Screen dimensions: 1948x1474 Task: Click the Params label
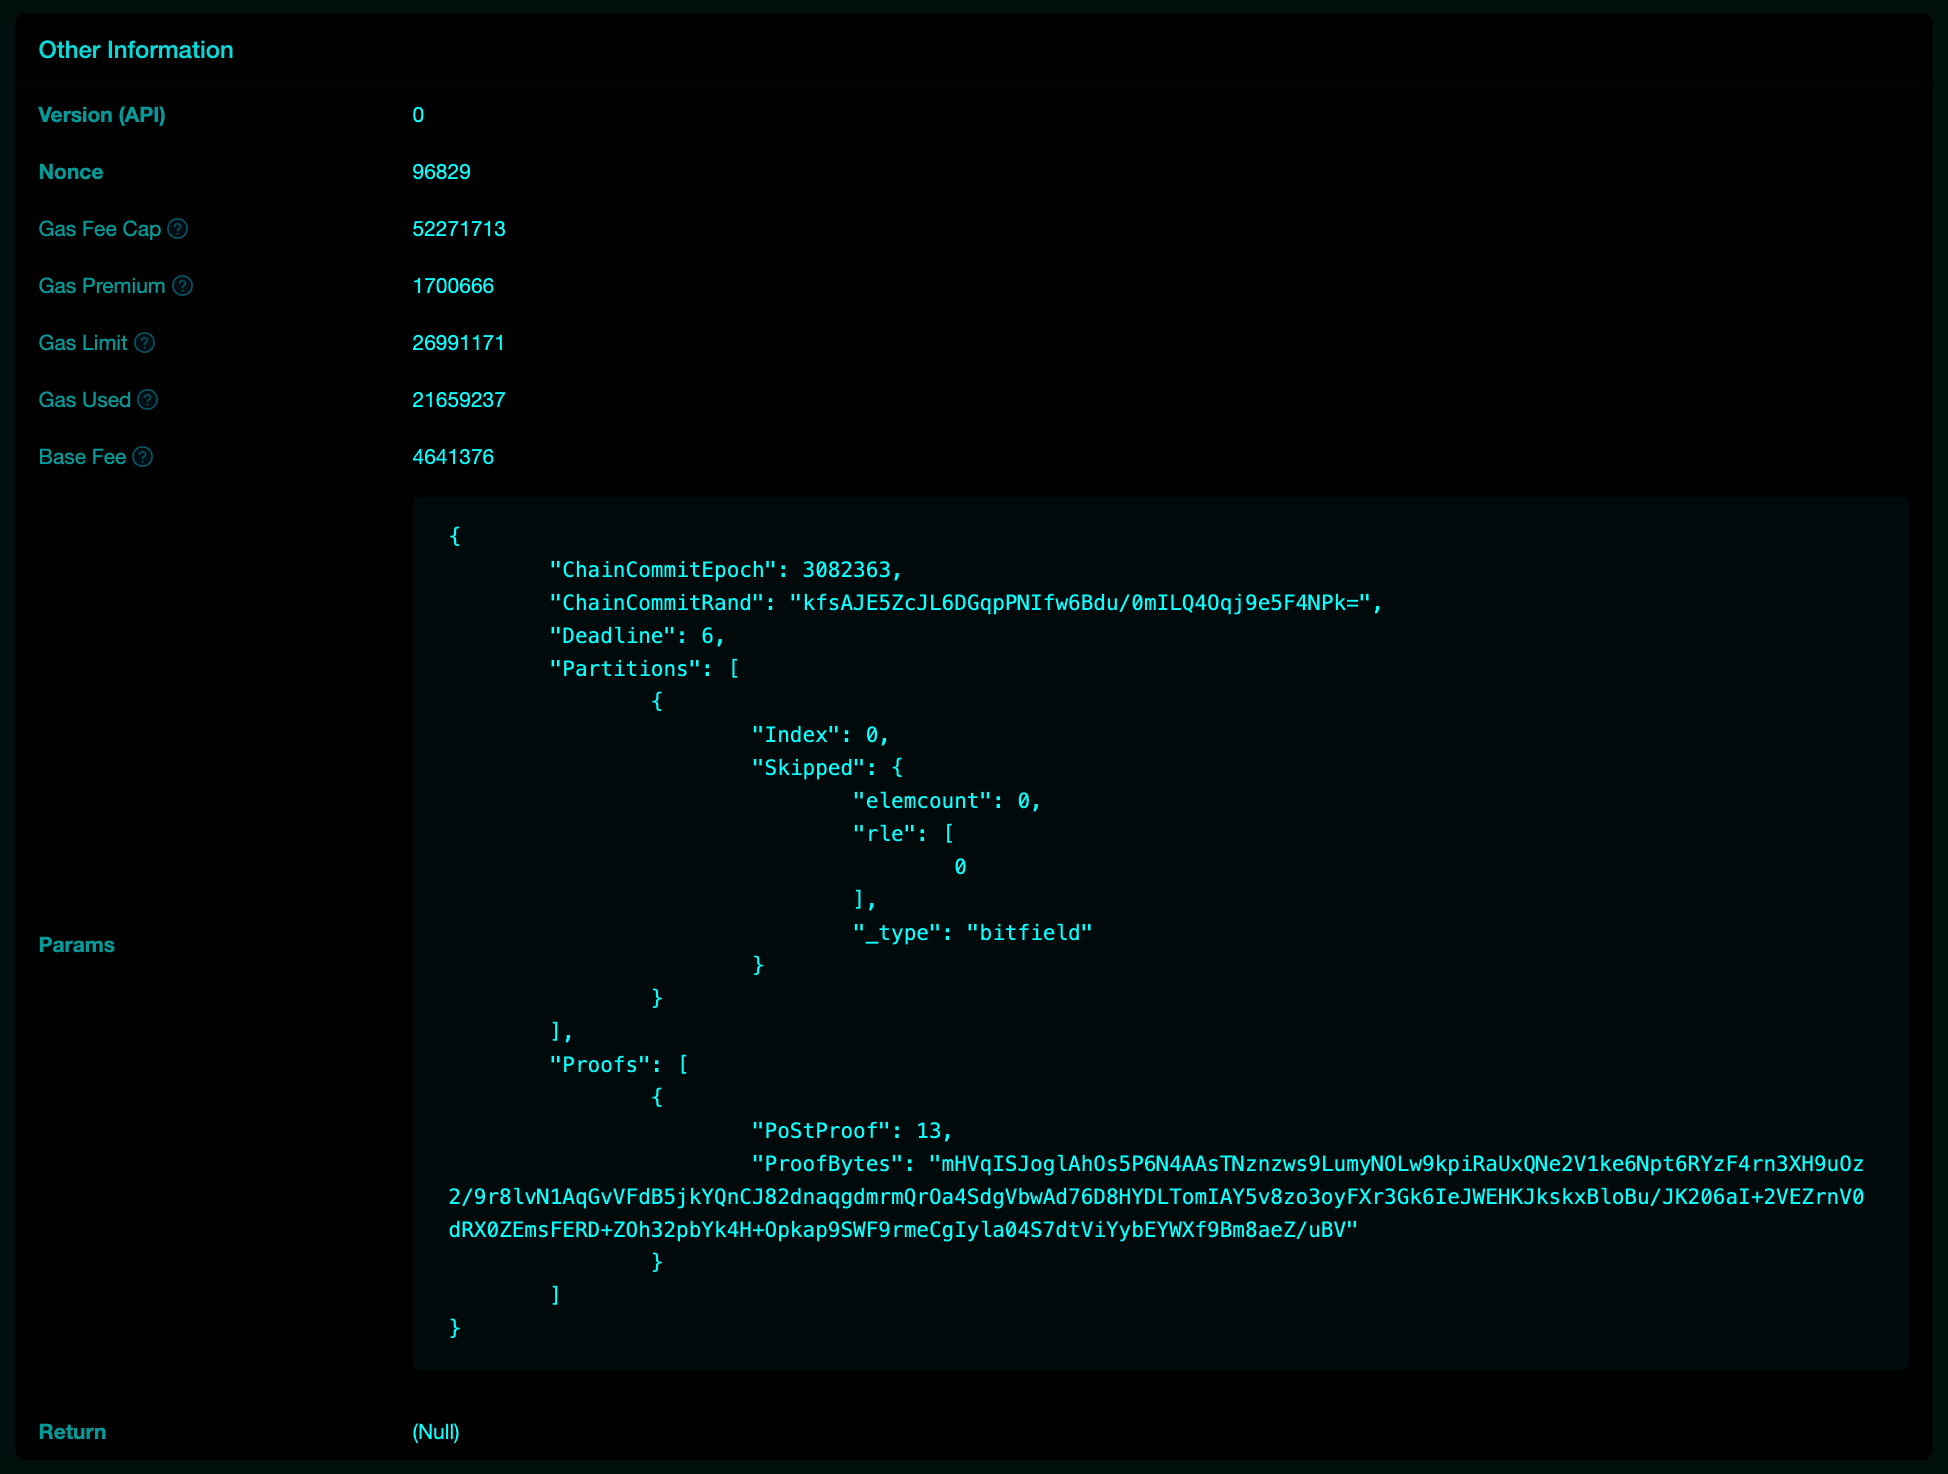77,945
